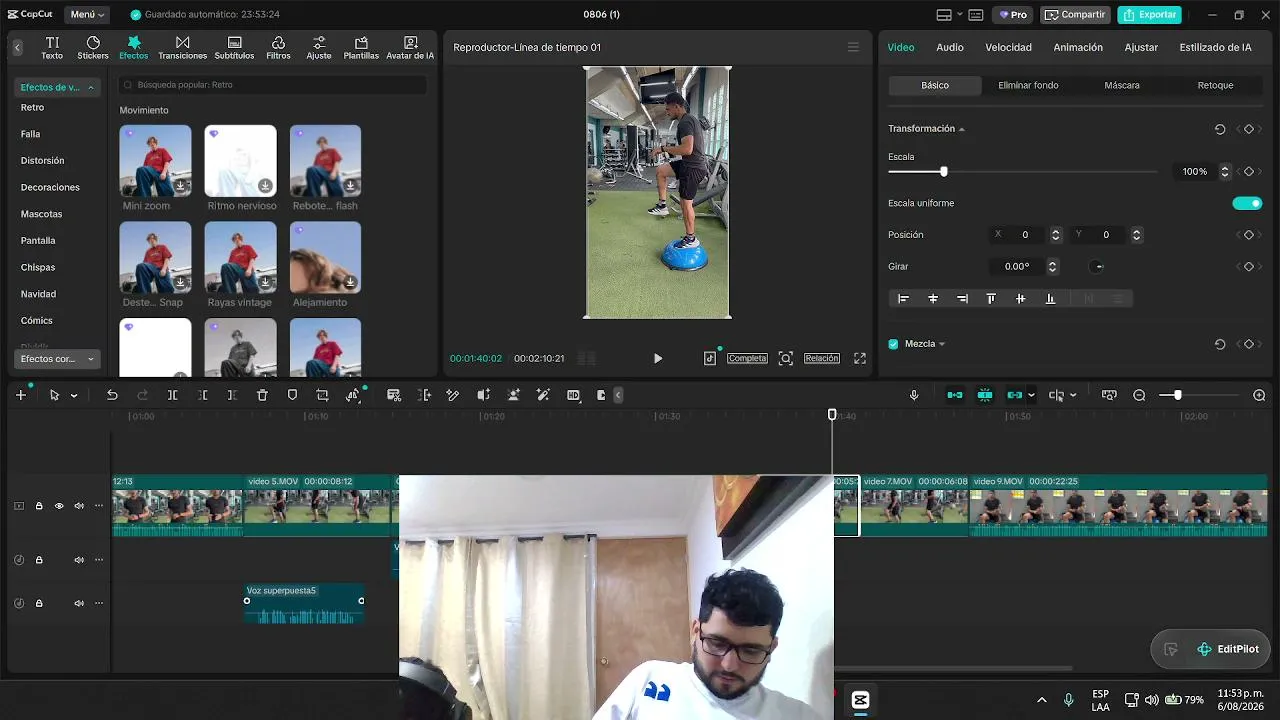The image size is (1280, 720).
Task: Open the Texto panel
Action: click(x=52, y=47)
